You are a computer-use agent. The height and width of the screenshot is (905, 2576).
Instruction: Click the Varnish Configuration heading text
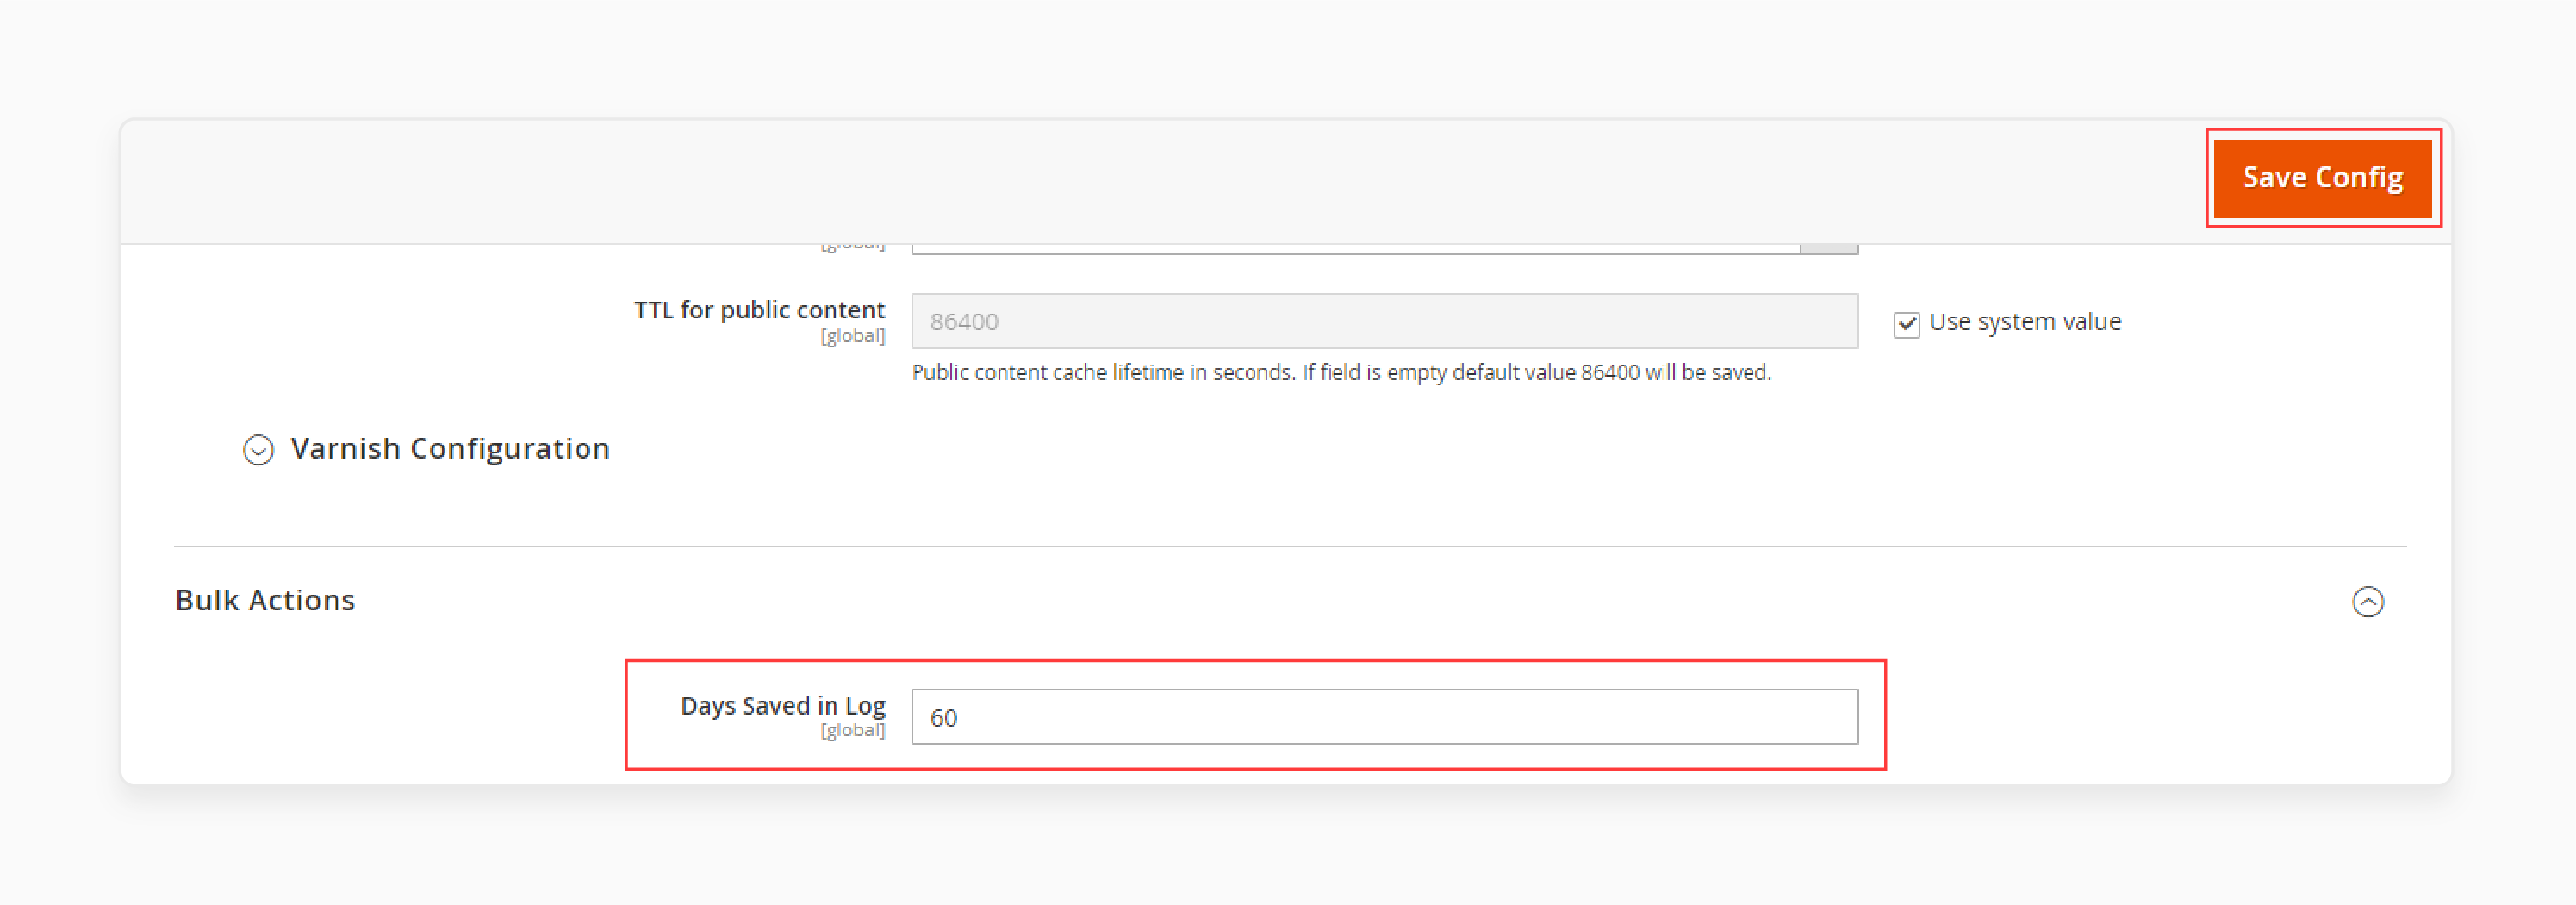point(450,448)
